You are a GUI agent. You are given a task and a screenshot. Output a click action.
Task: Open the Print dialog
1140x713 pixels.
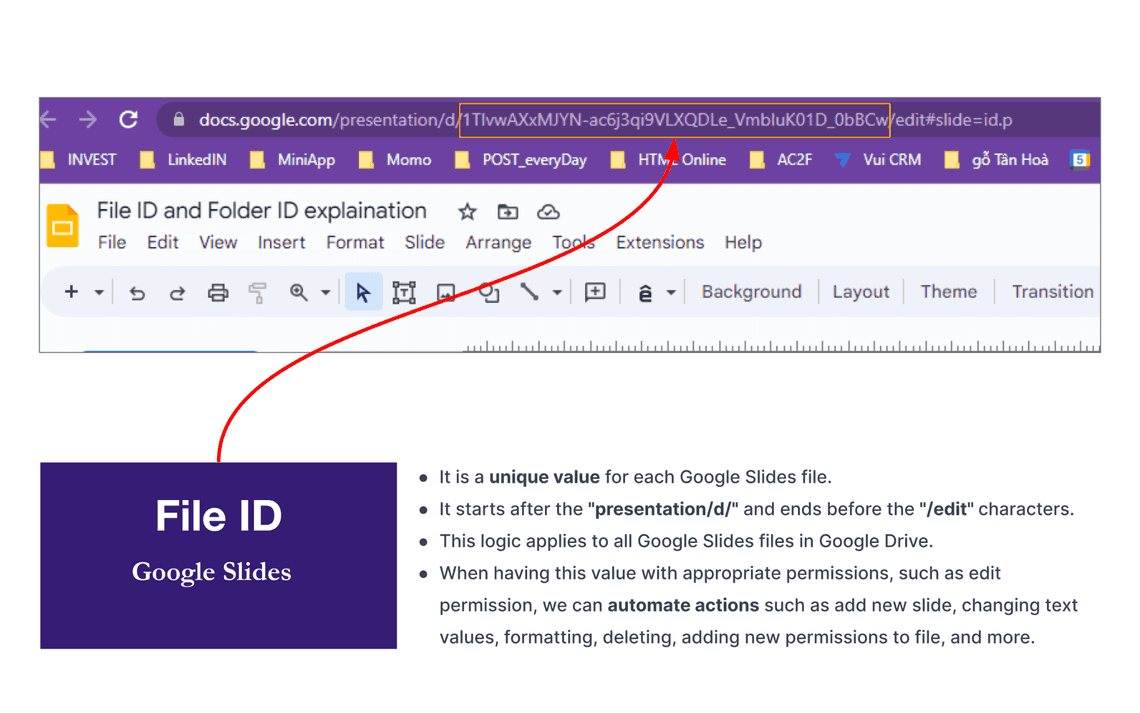click(218, 291)
